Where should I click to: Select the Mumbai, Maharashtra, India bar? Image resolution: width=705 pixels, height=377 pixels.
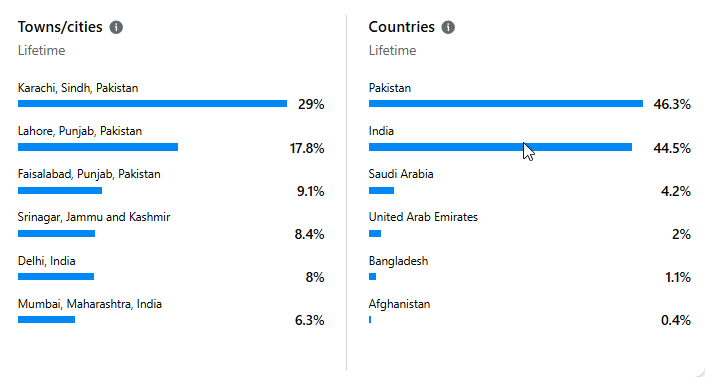point(46,319)
